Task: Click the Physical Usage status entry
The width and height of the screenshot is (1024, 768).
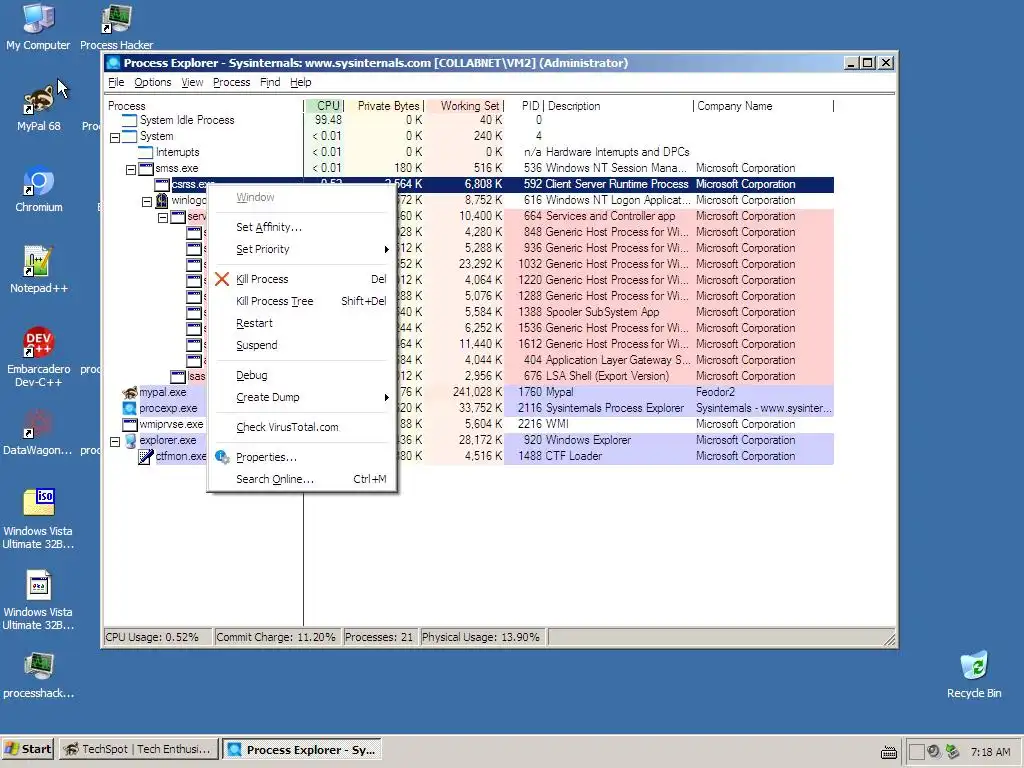Action: (483, 637)
